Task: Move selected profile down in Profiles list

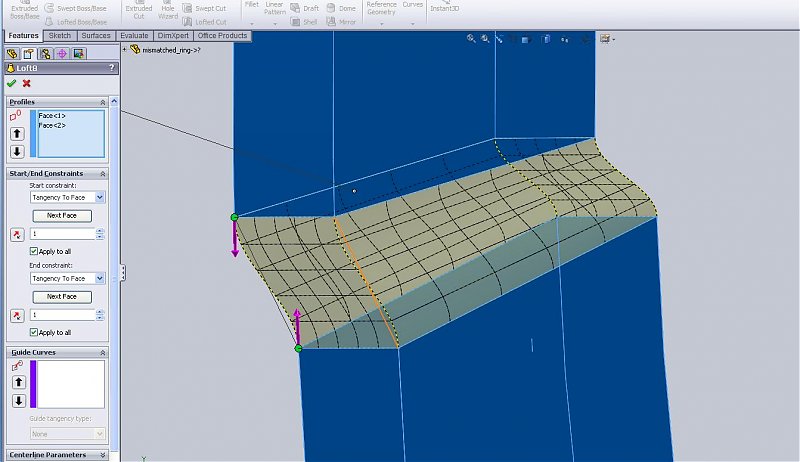Action: click(17, 151)
